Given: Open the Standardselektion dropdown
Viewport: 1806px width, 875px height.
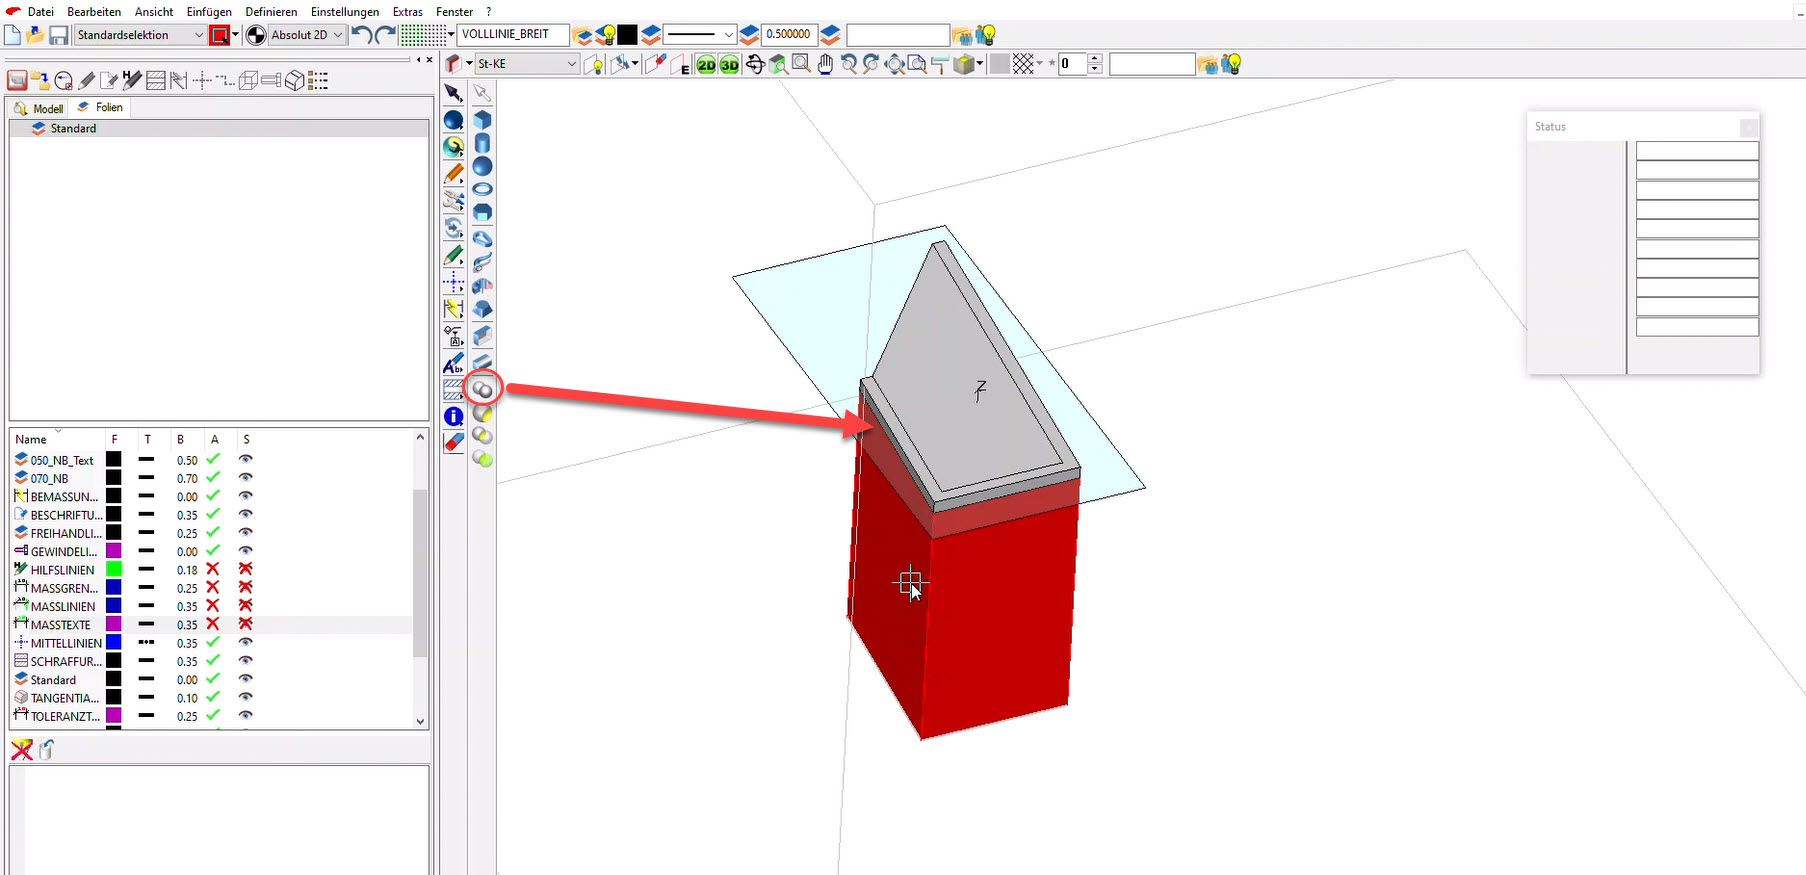Looking at the screenshot, I should click(x=140, y=35).
